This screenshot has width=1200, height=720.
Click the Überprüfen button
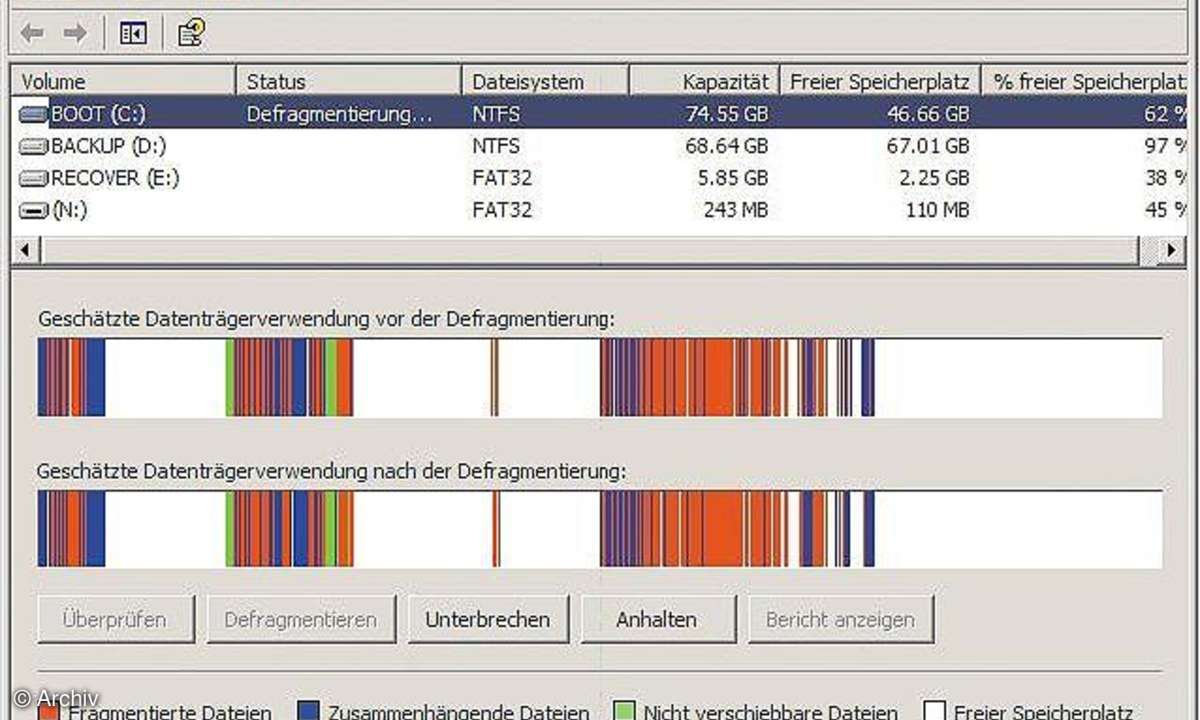114,619
